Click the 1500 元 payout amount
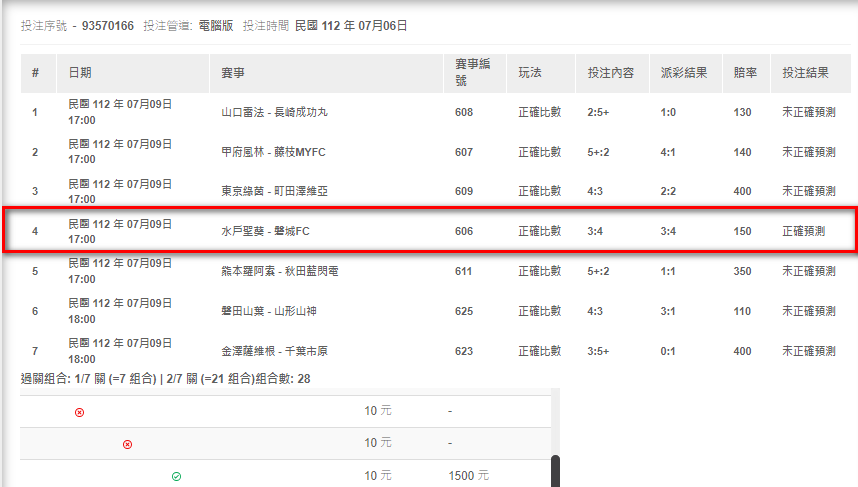 (x=469, y=476)
